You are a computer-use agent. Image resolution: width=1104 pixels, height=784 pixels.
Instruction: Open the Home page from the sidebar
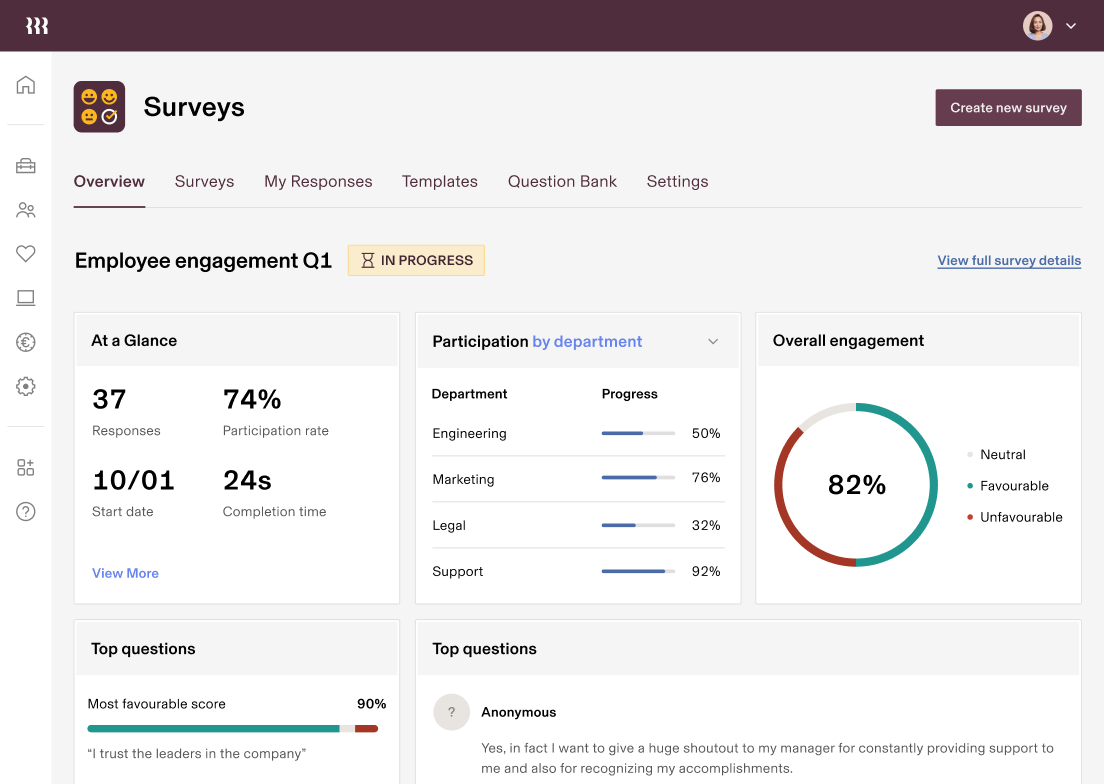click(x=26, y=84)
